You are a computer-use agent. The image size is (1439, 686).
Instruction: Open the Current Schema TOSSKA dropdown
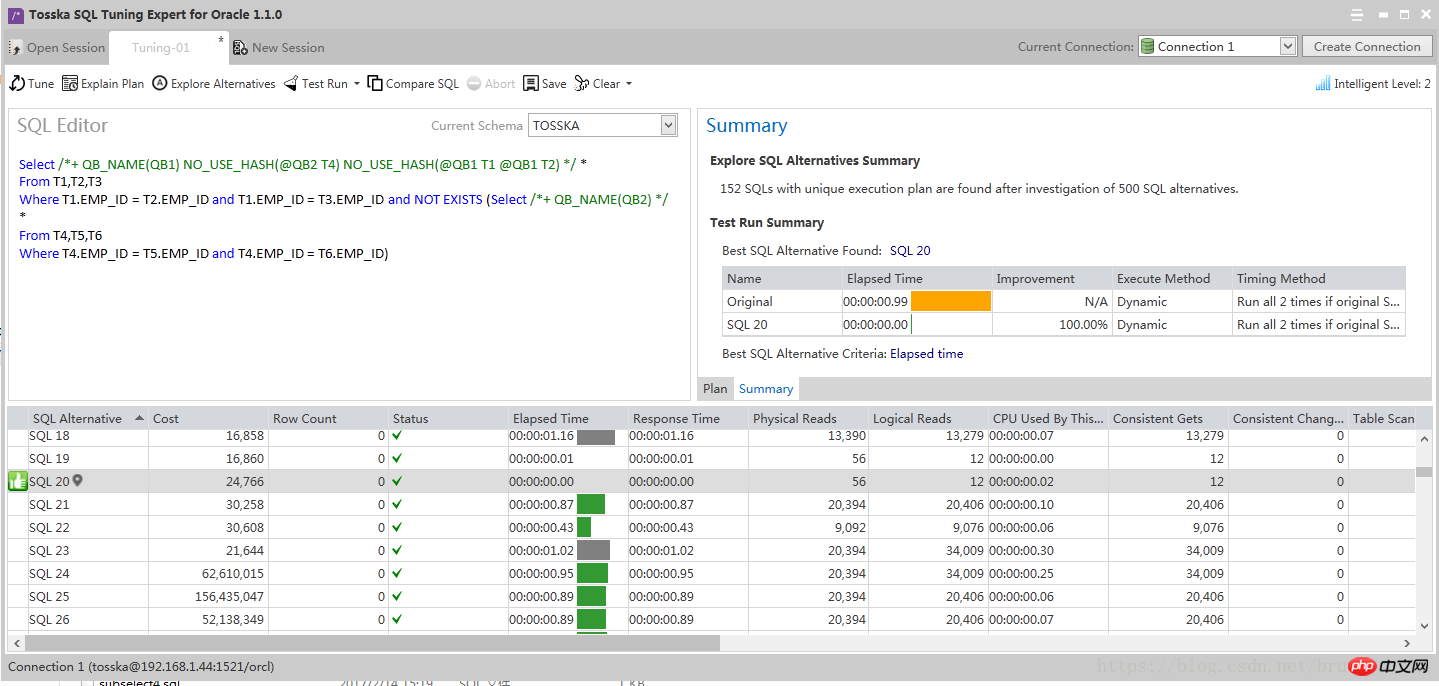click(x=669, y=125)
